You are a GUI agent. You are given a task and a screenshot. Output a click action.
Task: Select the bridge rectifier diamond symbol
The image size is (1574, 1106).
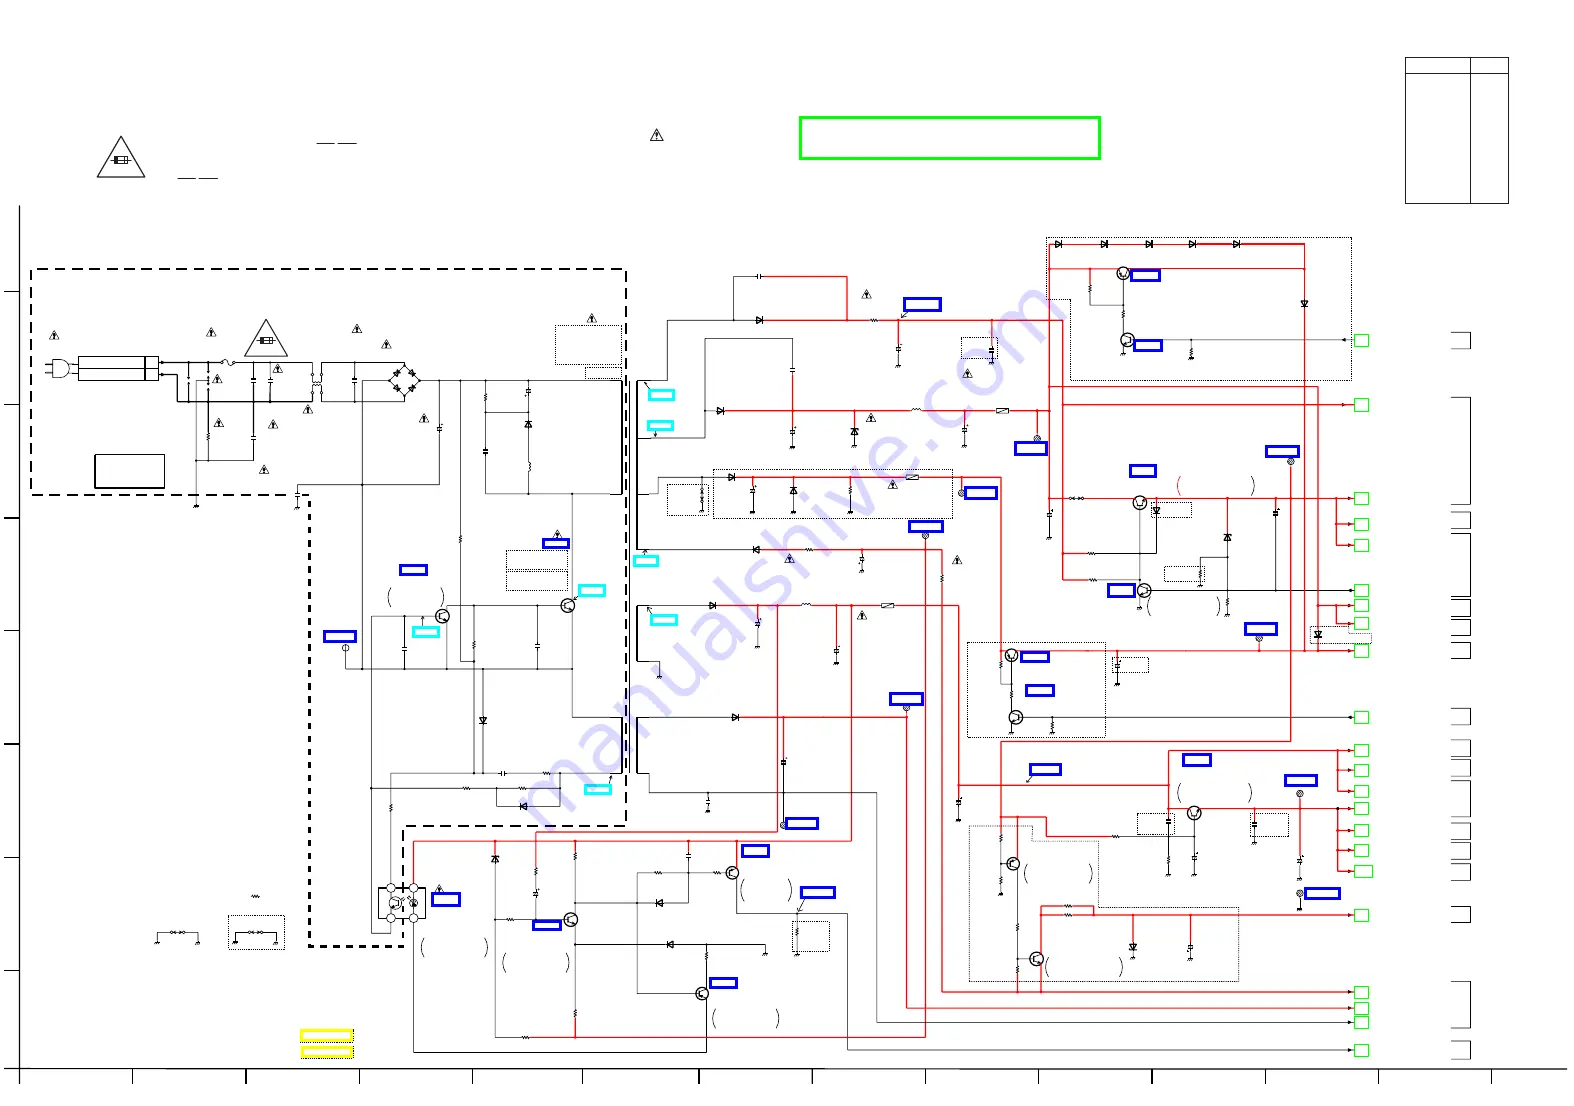coord(404,381)
